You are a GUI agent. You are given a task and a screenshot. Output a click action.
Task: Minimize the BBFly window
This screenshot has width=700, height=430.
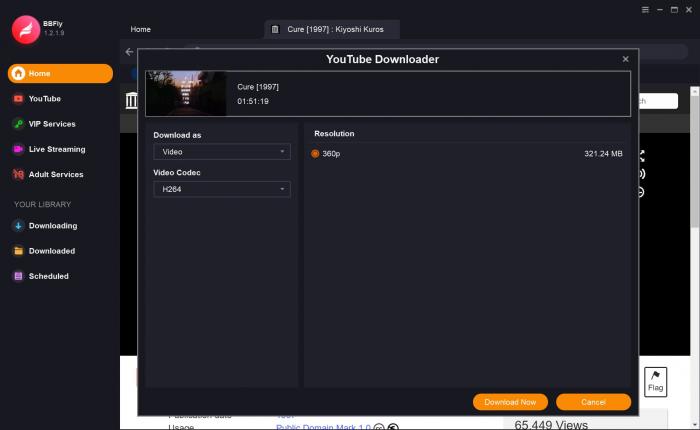(660, 9)
